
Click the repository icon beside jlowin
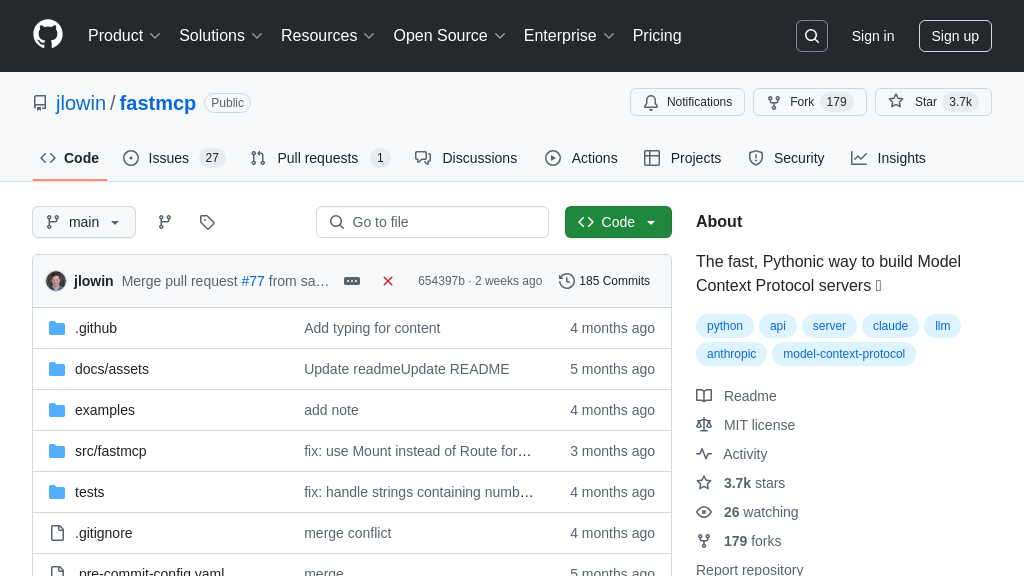pos(40,103)
